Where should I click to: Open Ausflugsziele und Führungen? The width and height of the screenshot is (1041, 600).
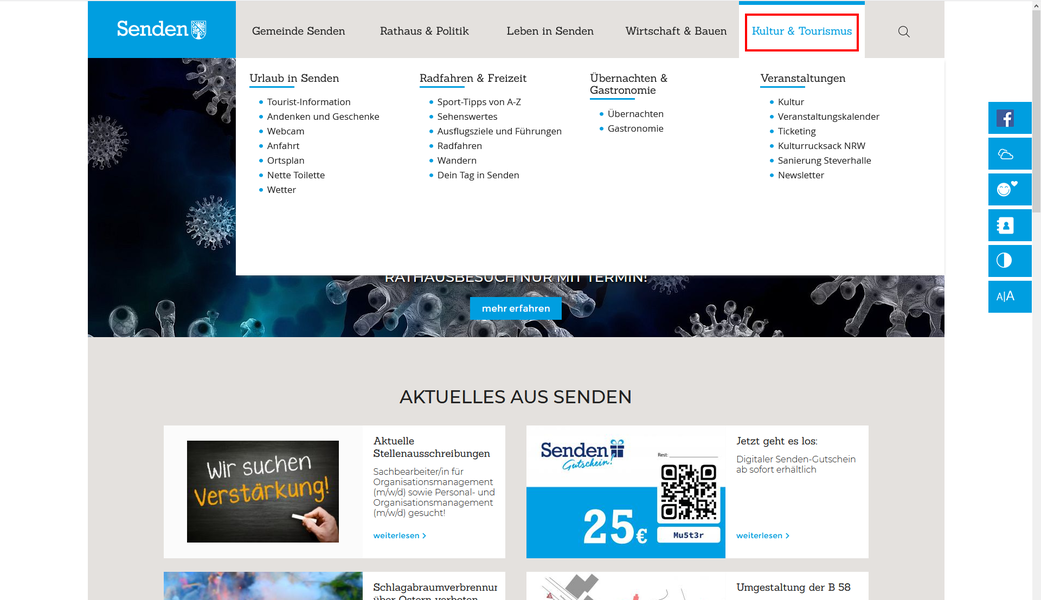(499, 131)
